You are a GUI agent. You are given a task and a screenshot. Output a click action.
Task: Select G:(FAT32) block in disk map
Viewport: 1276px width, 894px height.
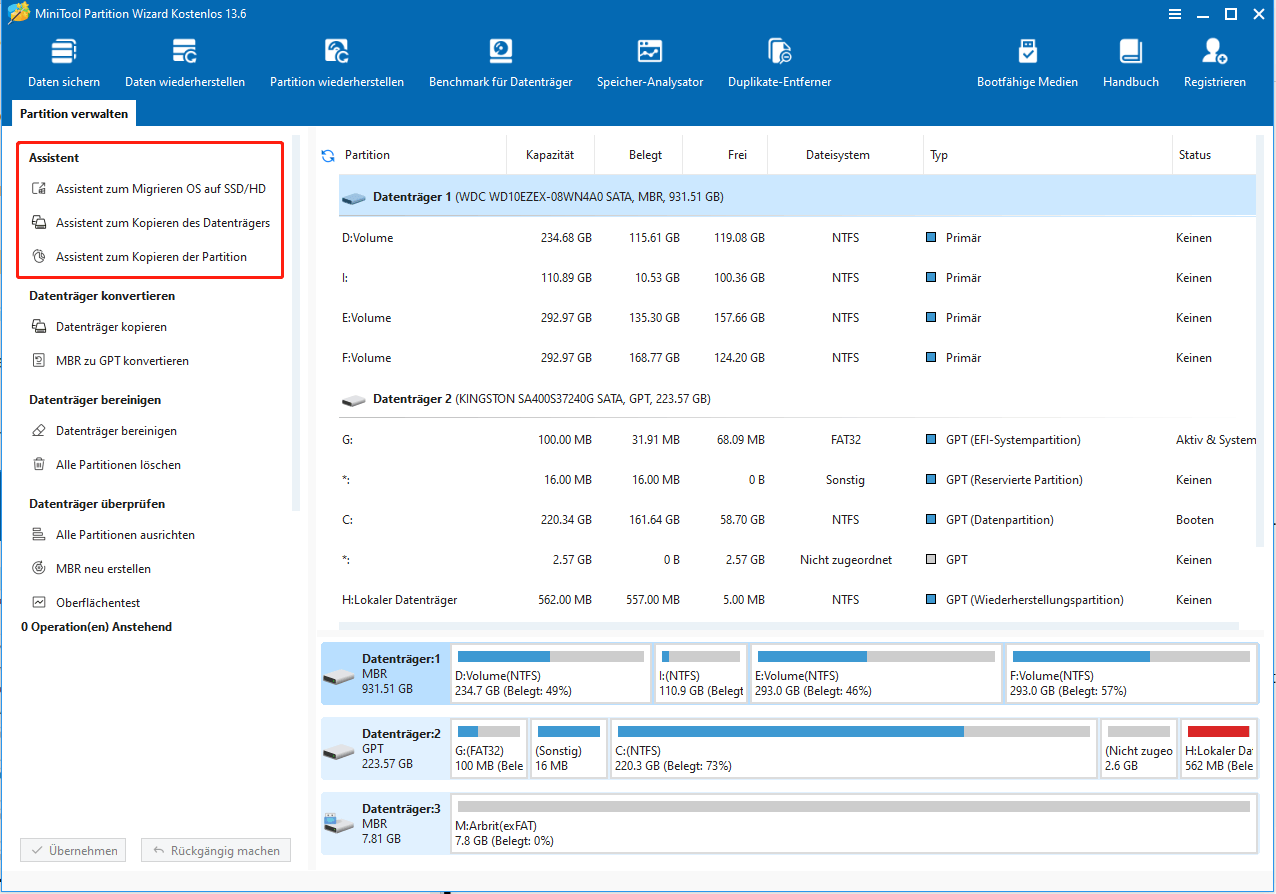pos(489,749)
